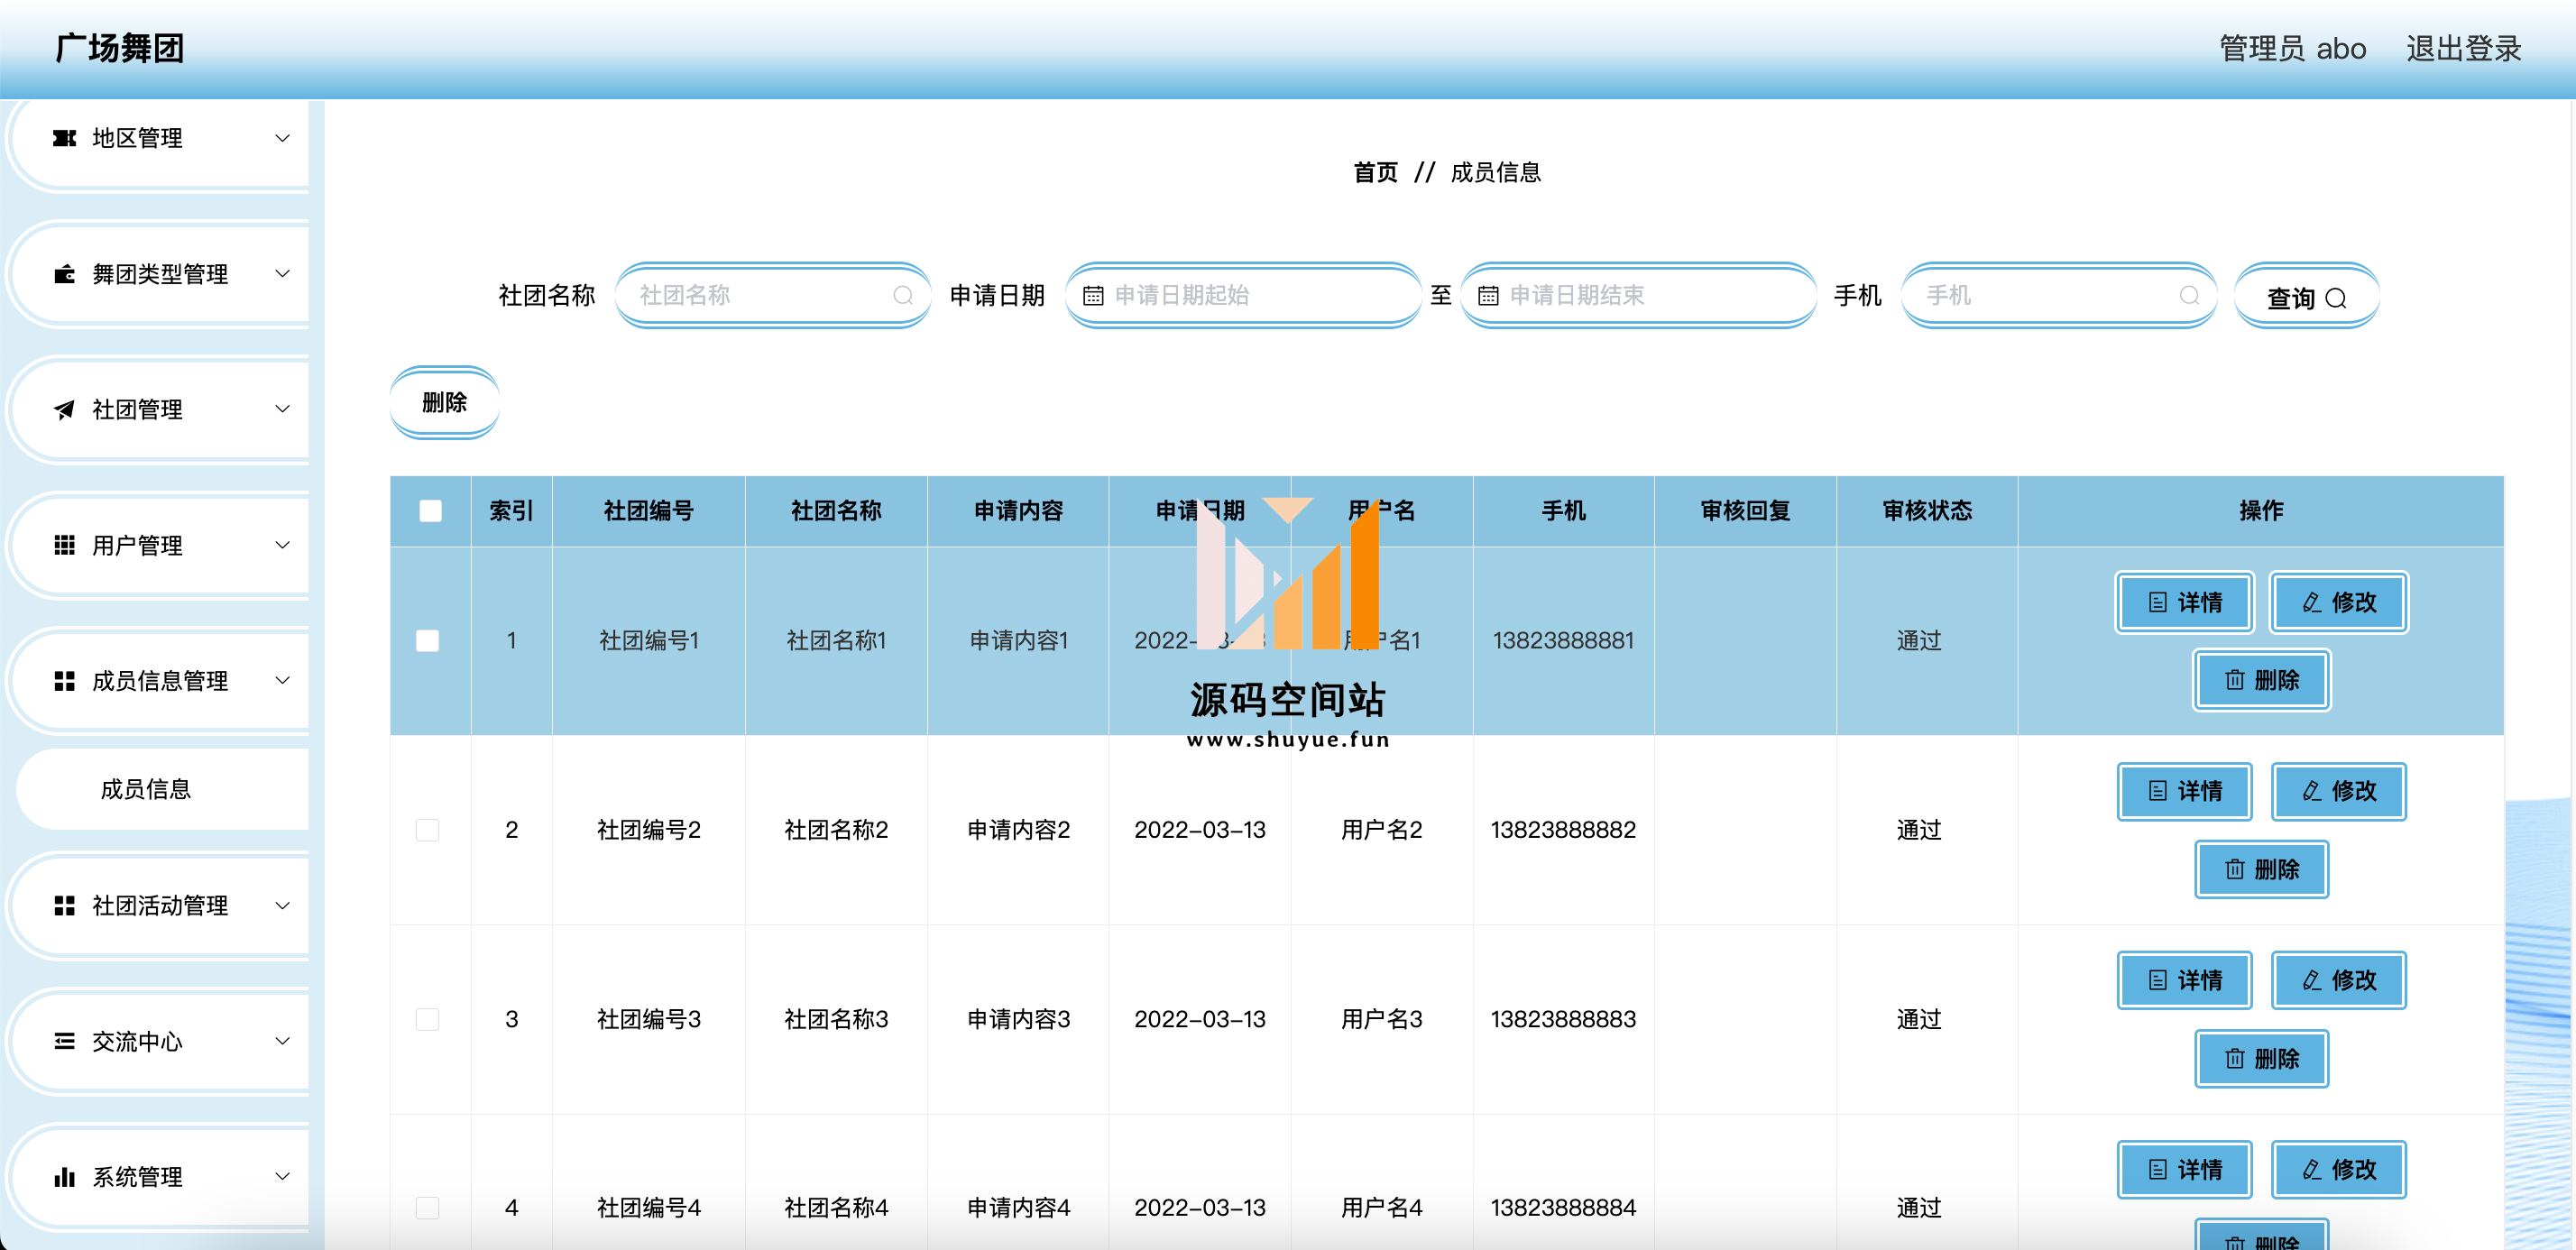Click document icon on row 4 详情

tap(2158, 1169)
